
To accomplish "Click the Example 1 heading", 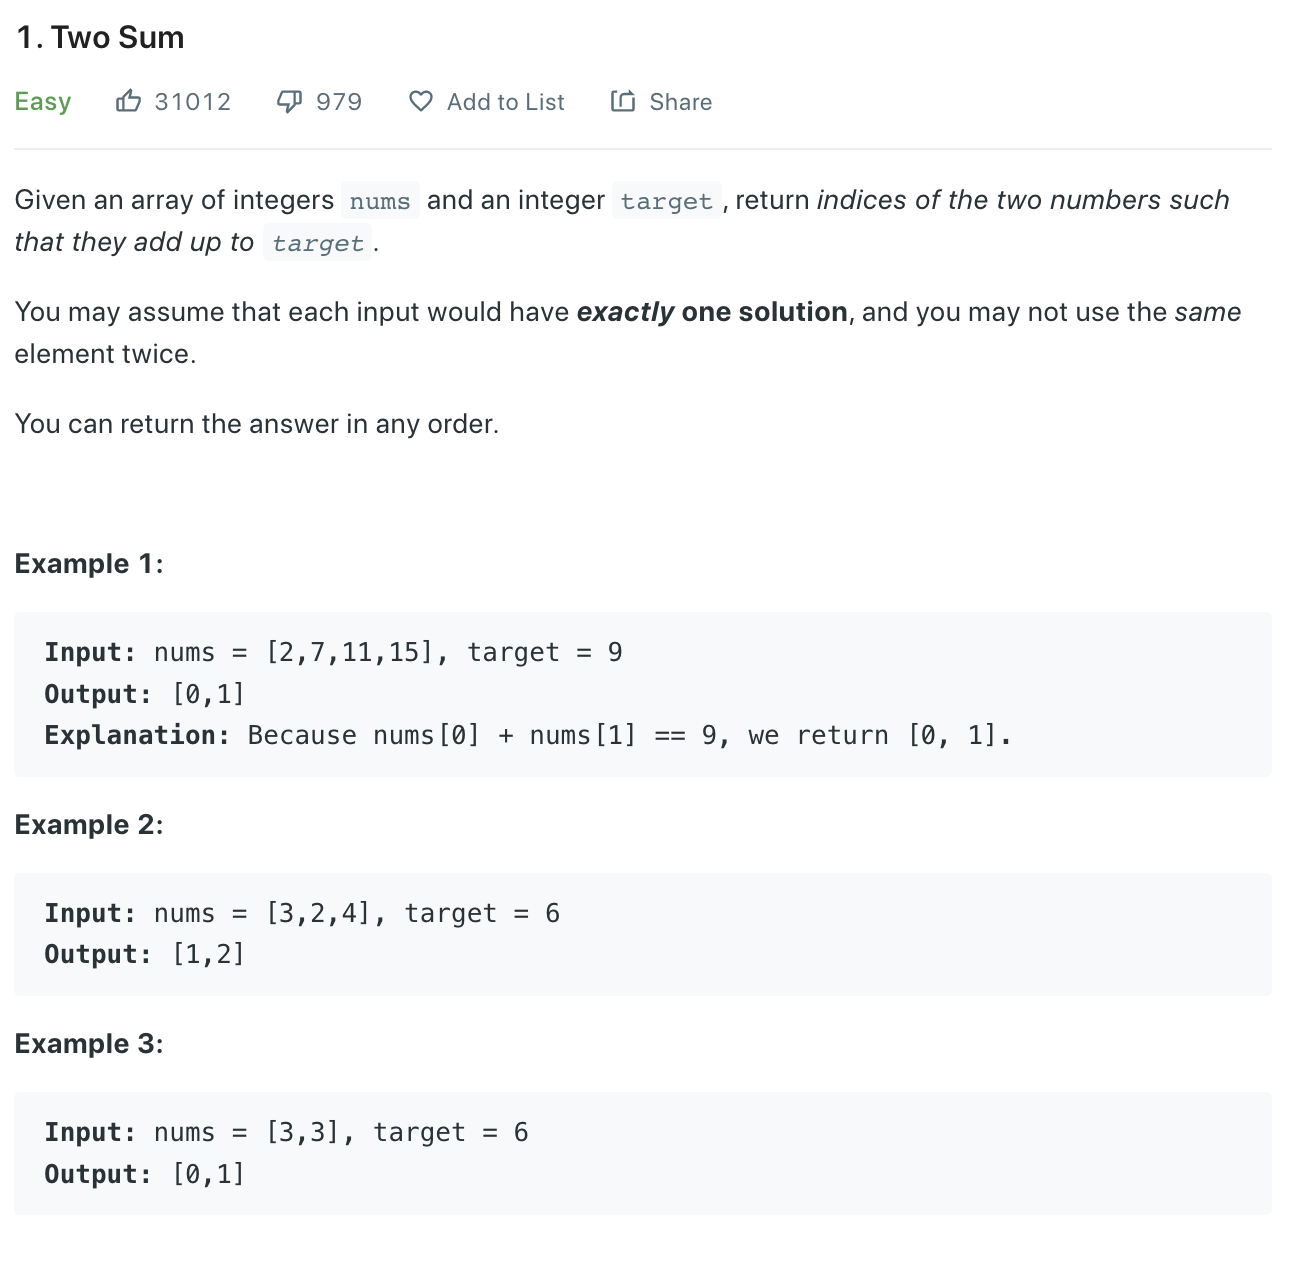I will pyautogui.click(x=89, y=564).
